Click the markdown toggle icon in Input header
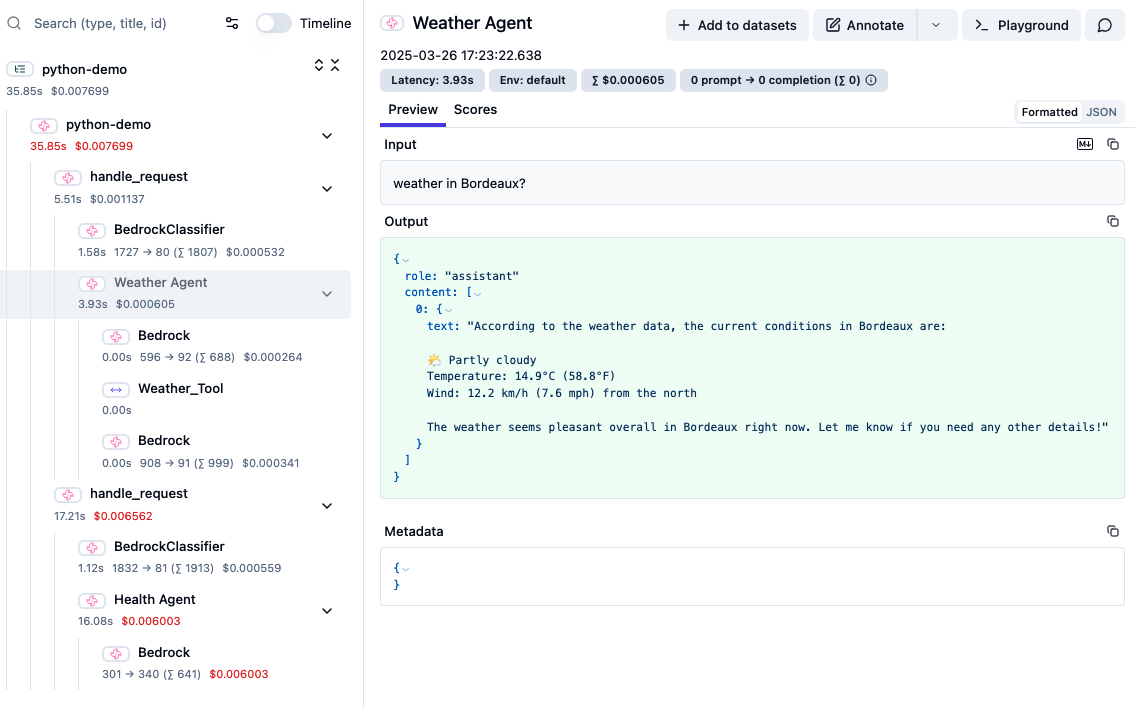Viewport: 1135px width, 708px height. 1085,145
